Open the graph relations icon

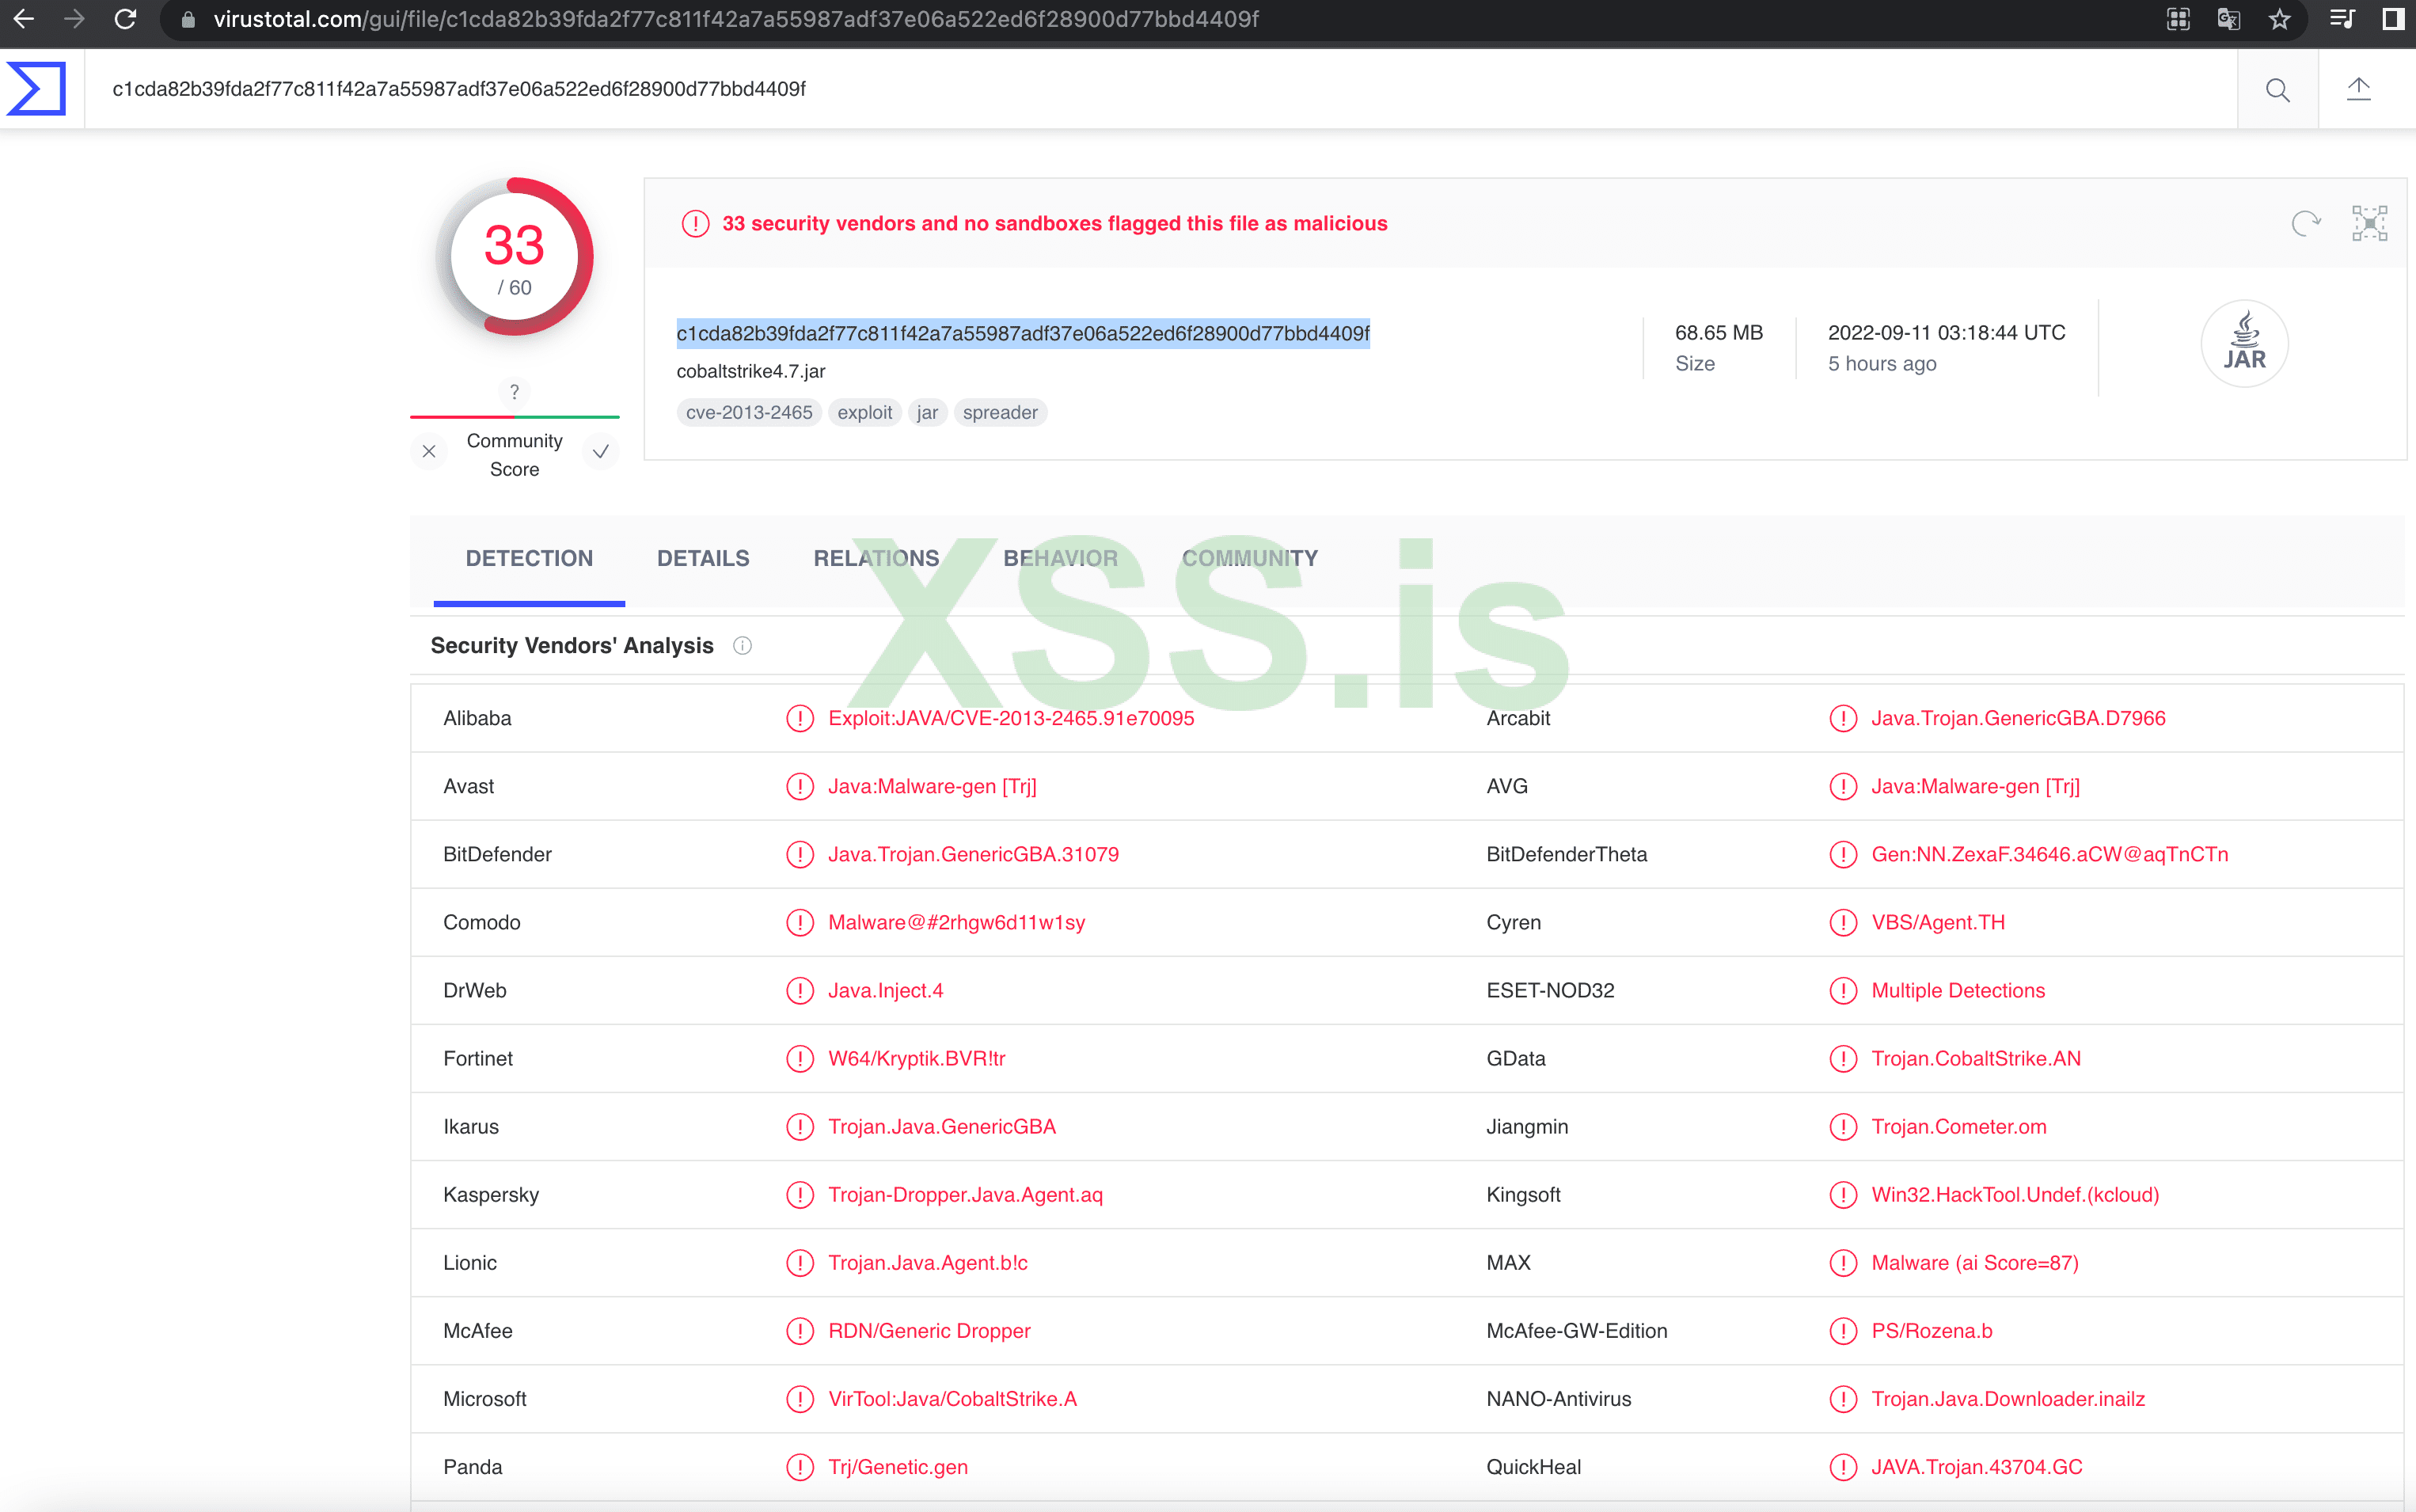(x=2369, y=223)
